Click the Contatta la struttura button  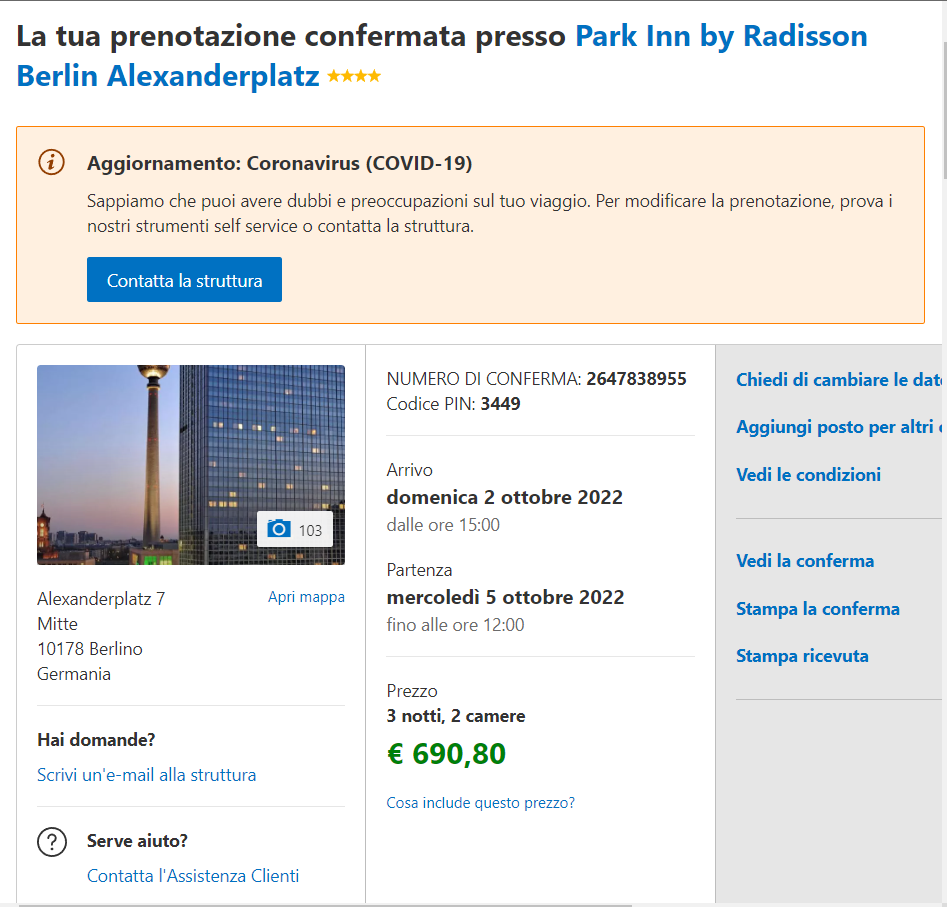(184, 280)
